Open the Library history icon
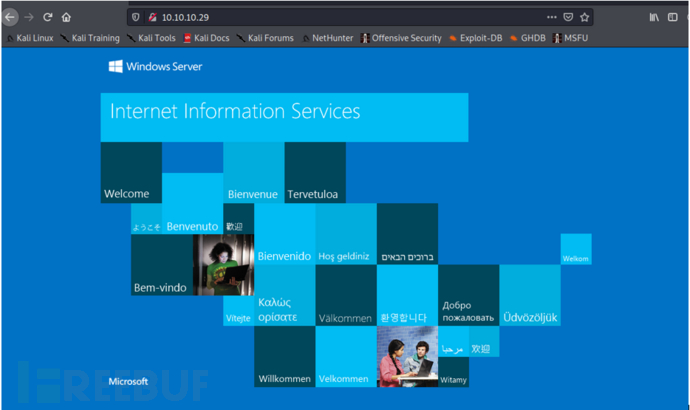The image size is (690, 410). (x=654, y=17)
